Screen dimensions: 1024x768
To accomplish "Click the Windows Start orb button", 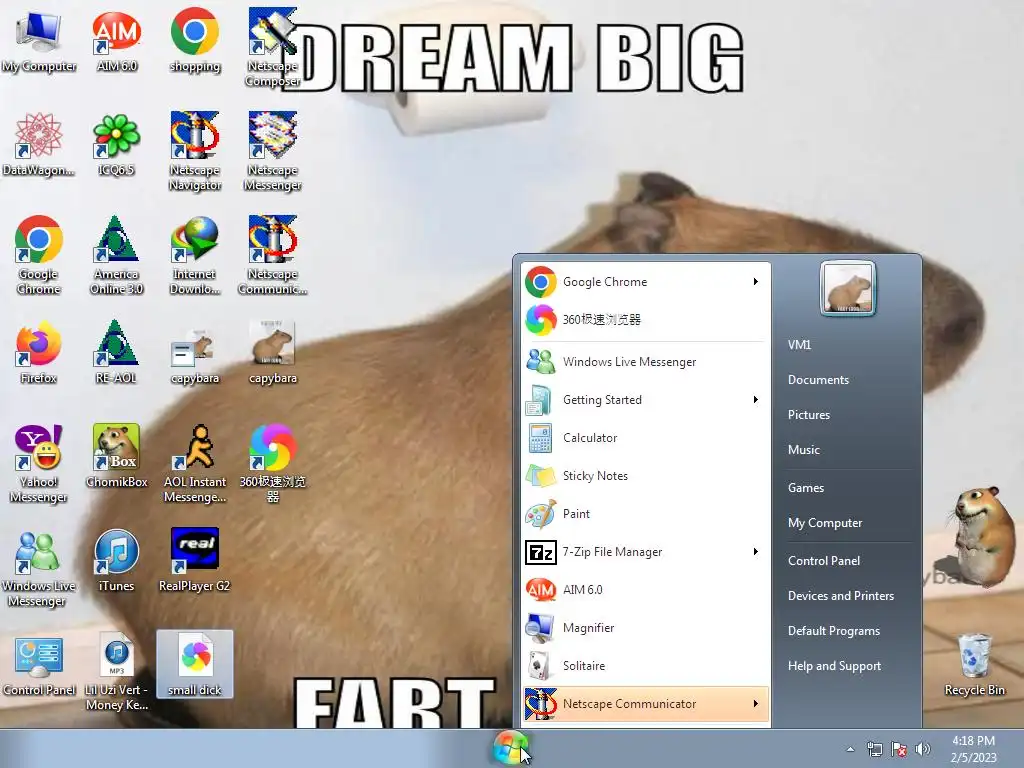I will (511, 748).
